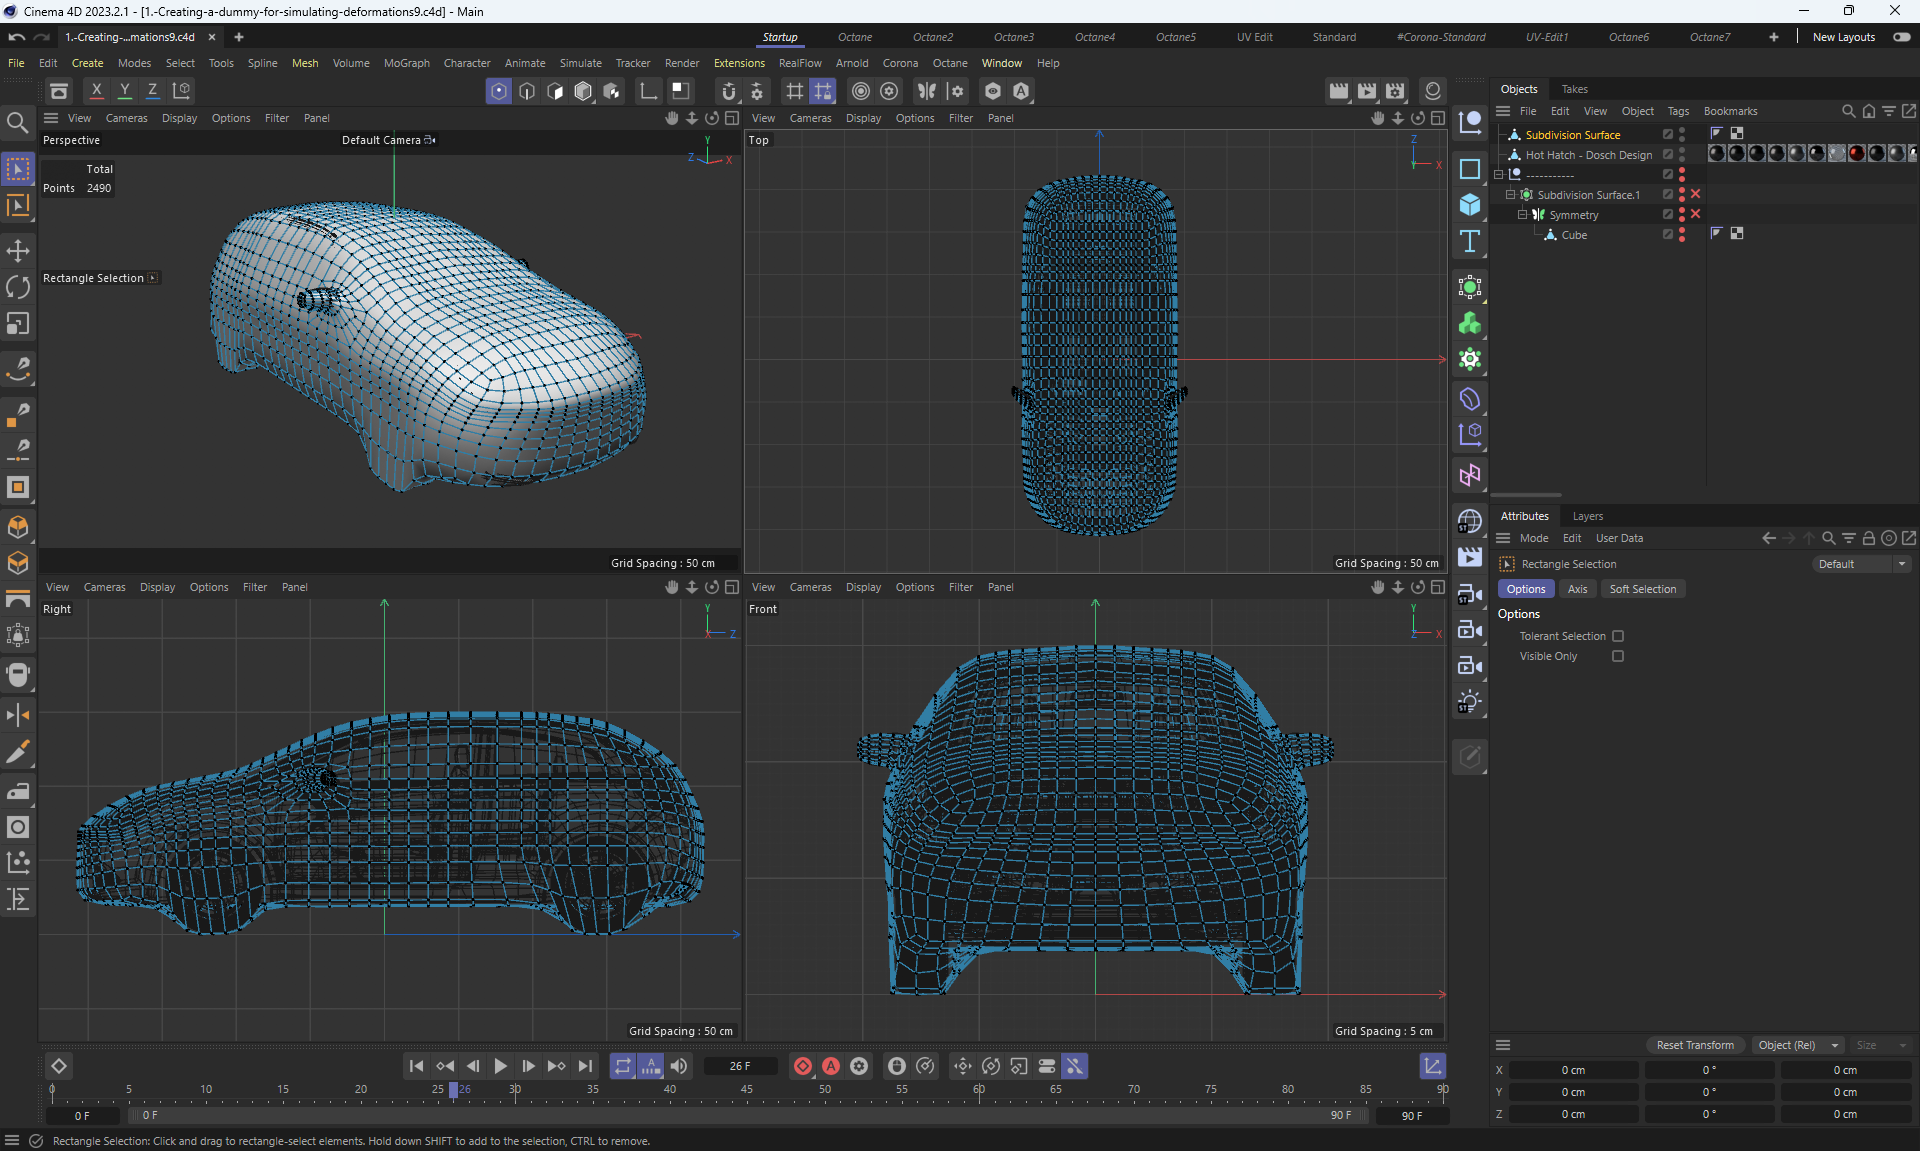Lock the X axis icon
1920x1151 pixels.
(x=96, y=90)
